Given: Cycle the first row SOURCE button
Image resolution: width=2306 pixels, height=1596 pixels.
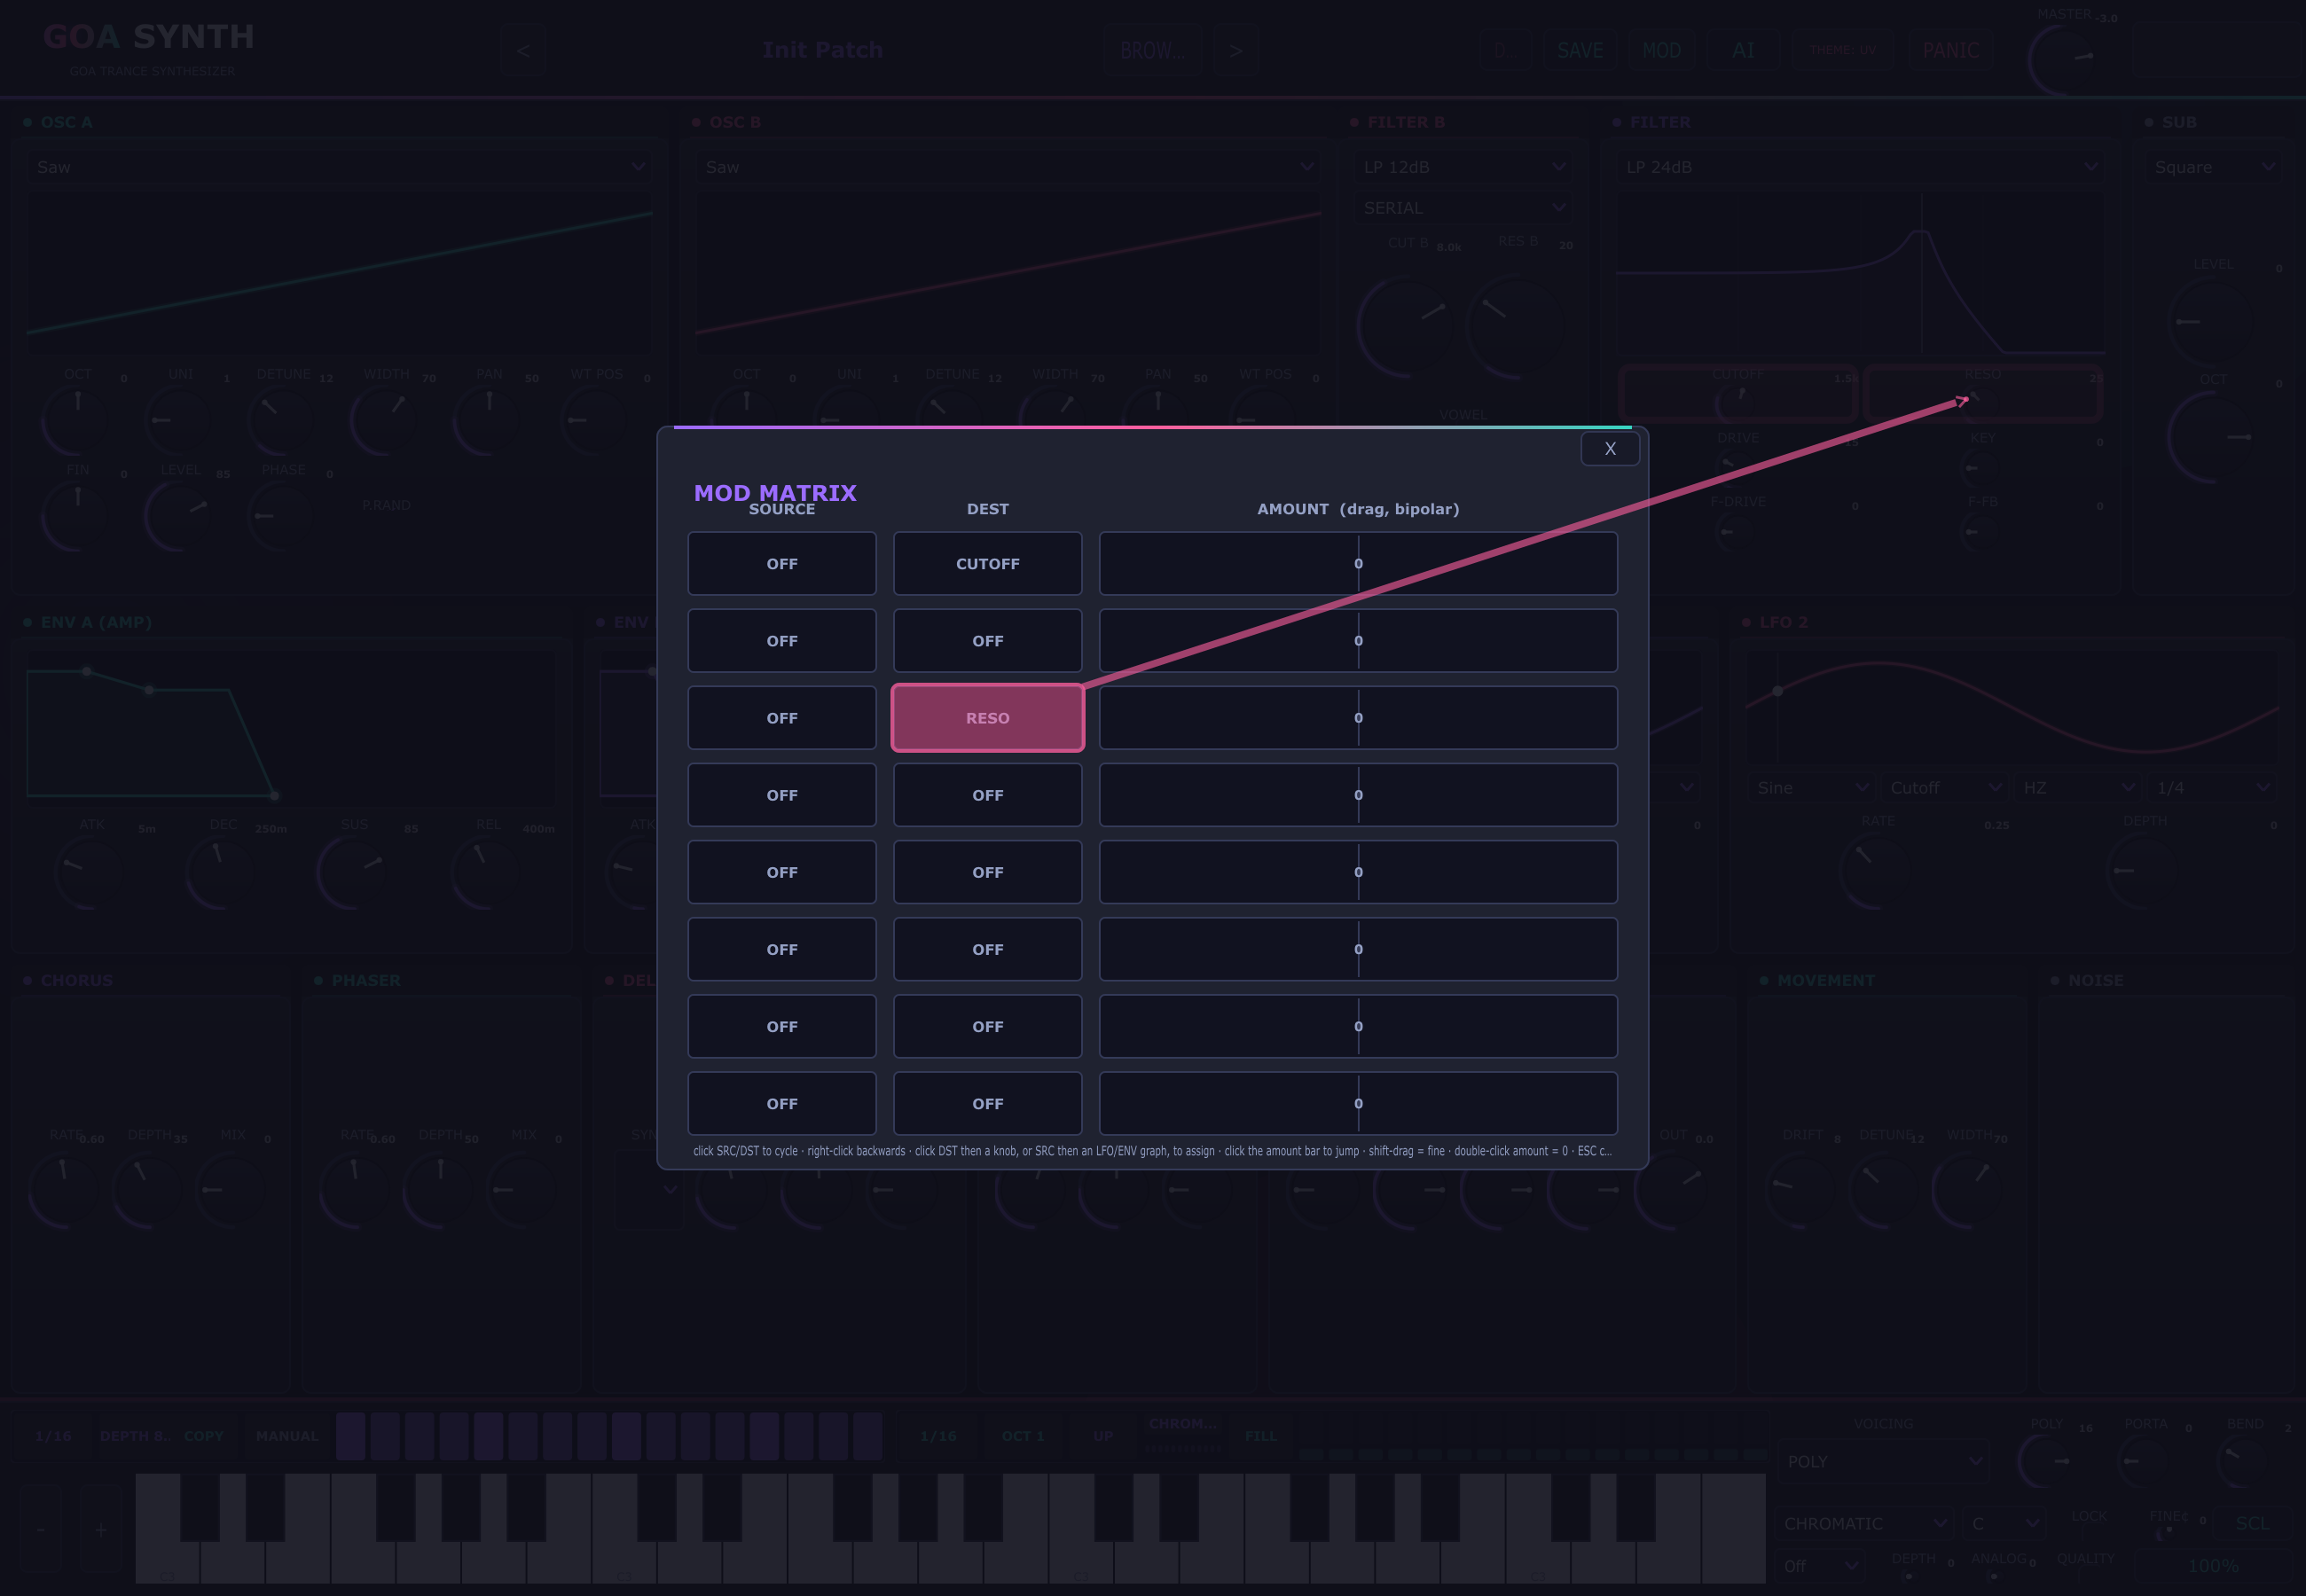Looking at the screenshot, I should pyautogui.click(x=782, y=564).
